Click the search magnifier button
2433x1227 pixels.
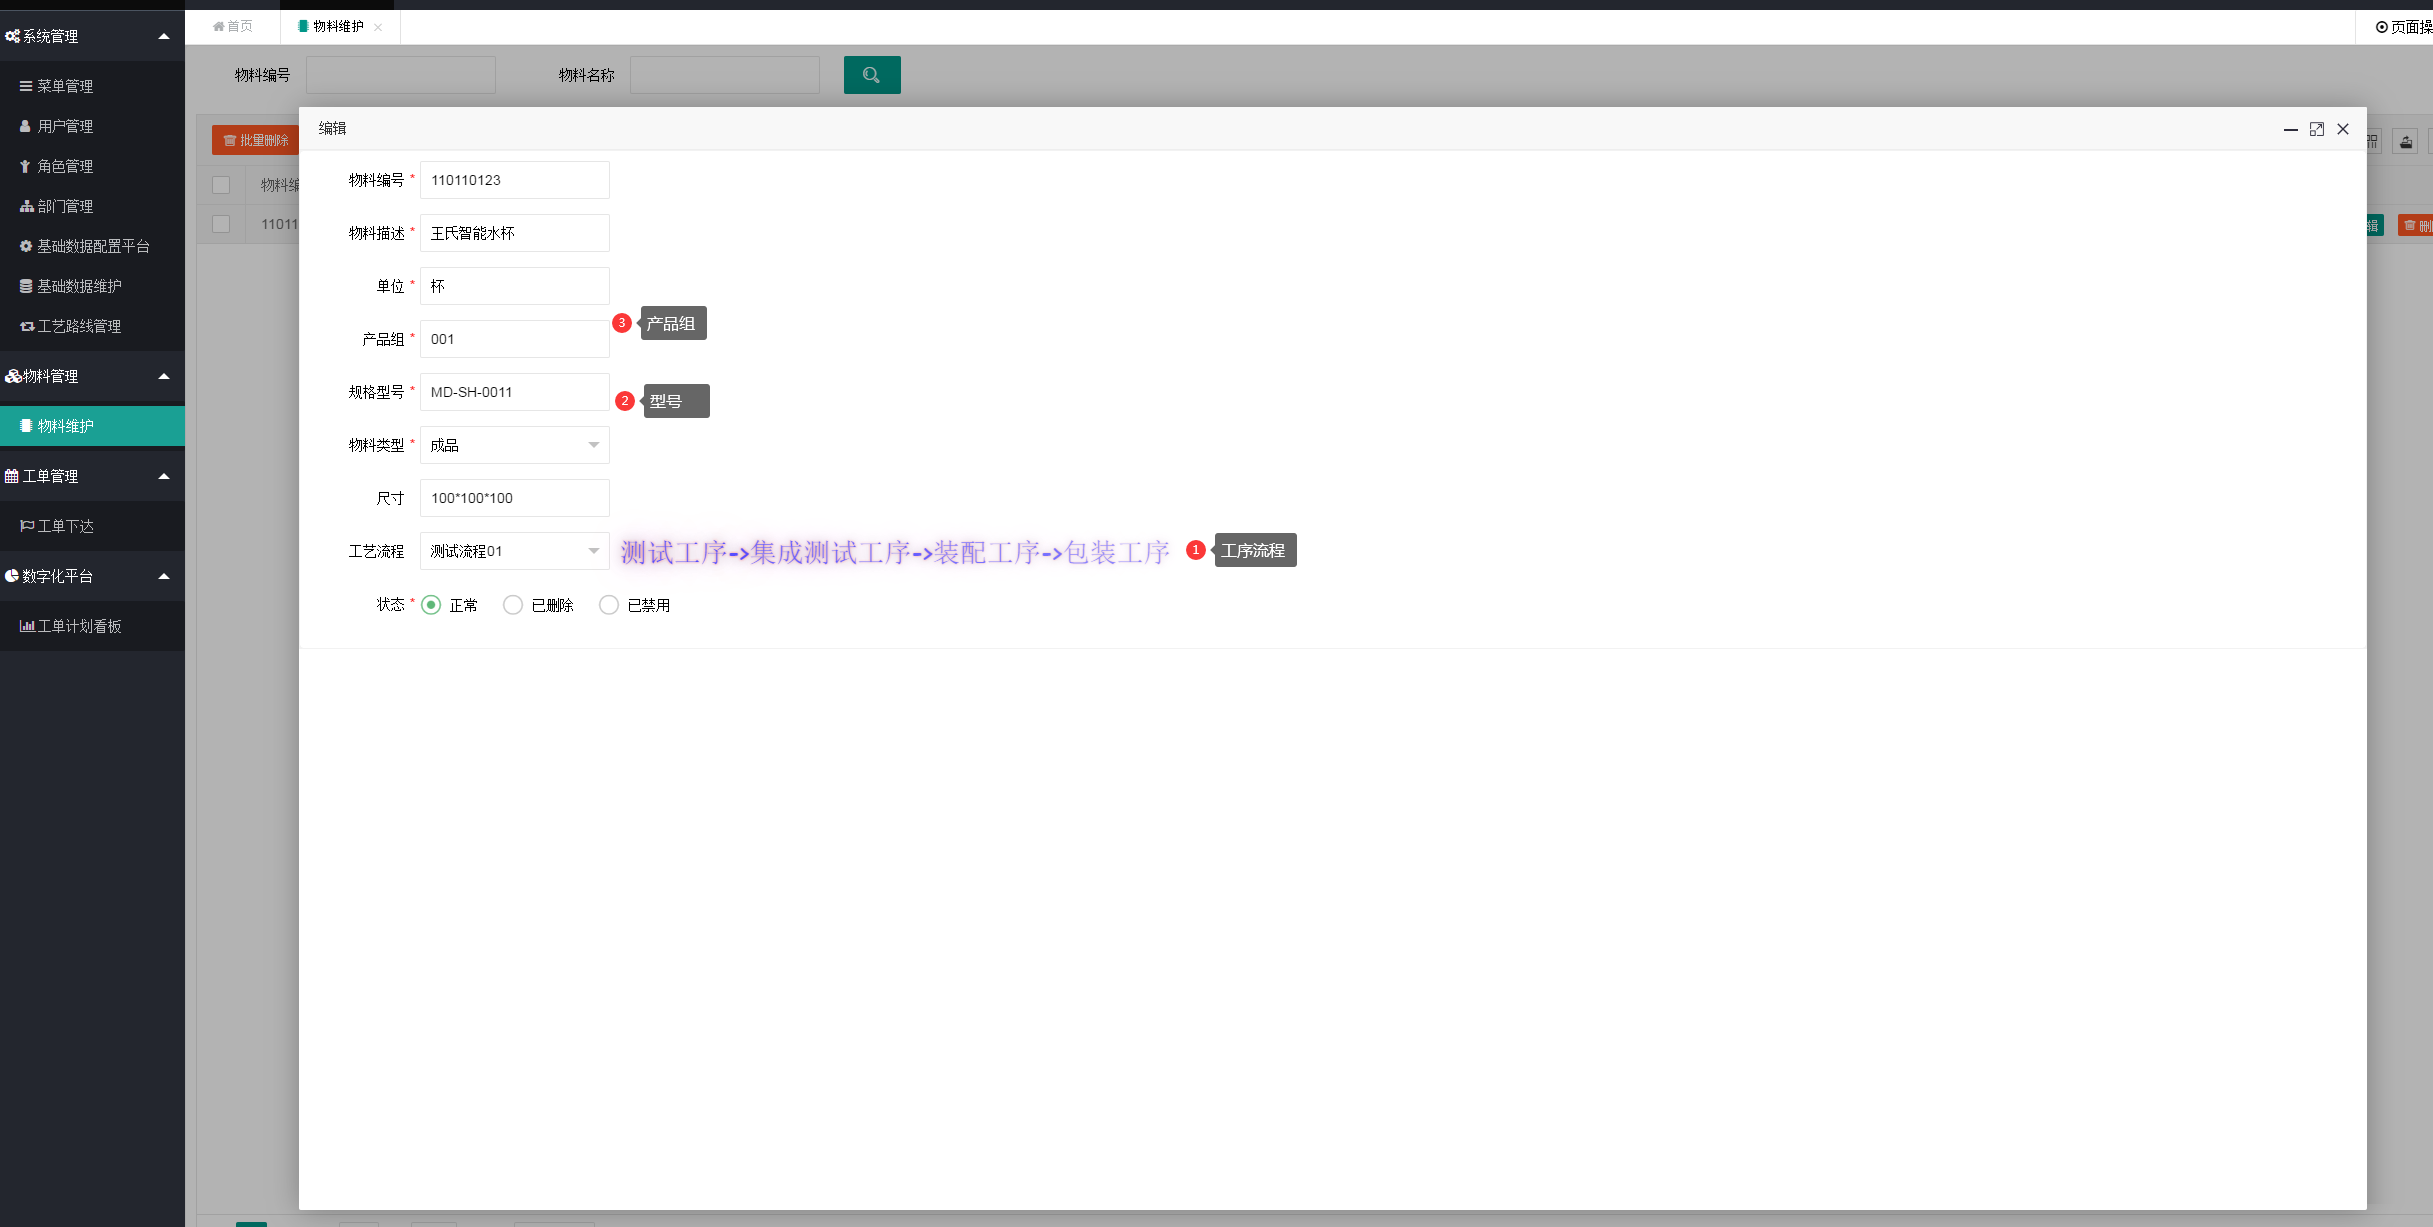872,75
